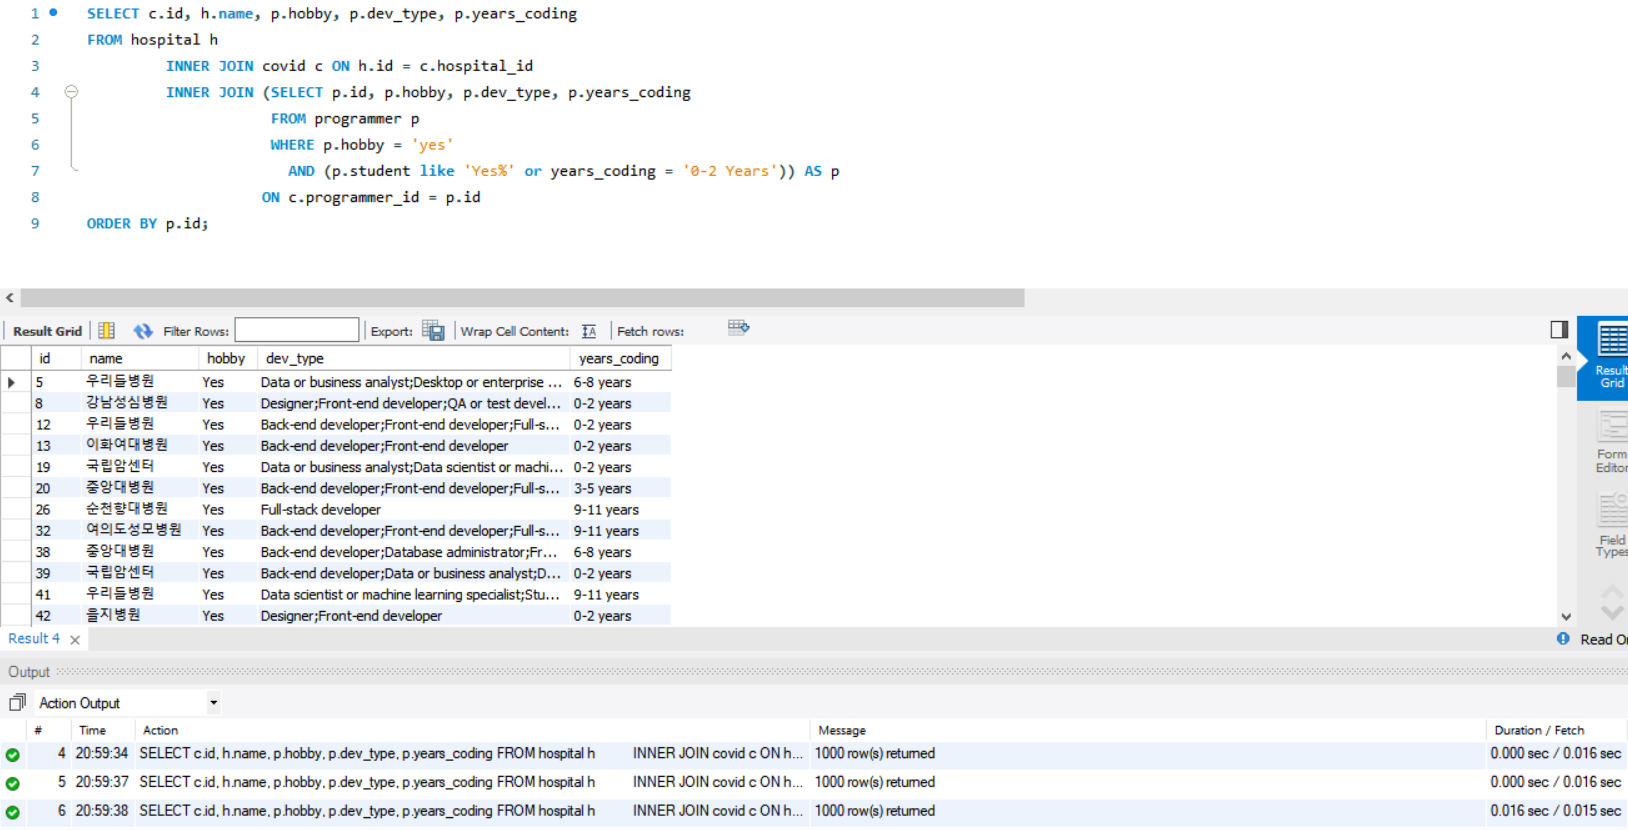This screenshot has height=830, width=1628.
Task: Click the success icon for action 5
Action: pyautogui.click(x=12, y=784)
